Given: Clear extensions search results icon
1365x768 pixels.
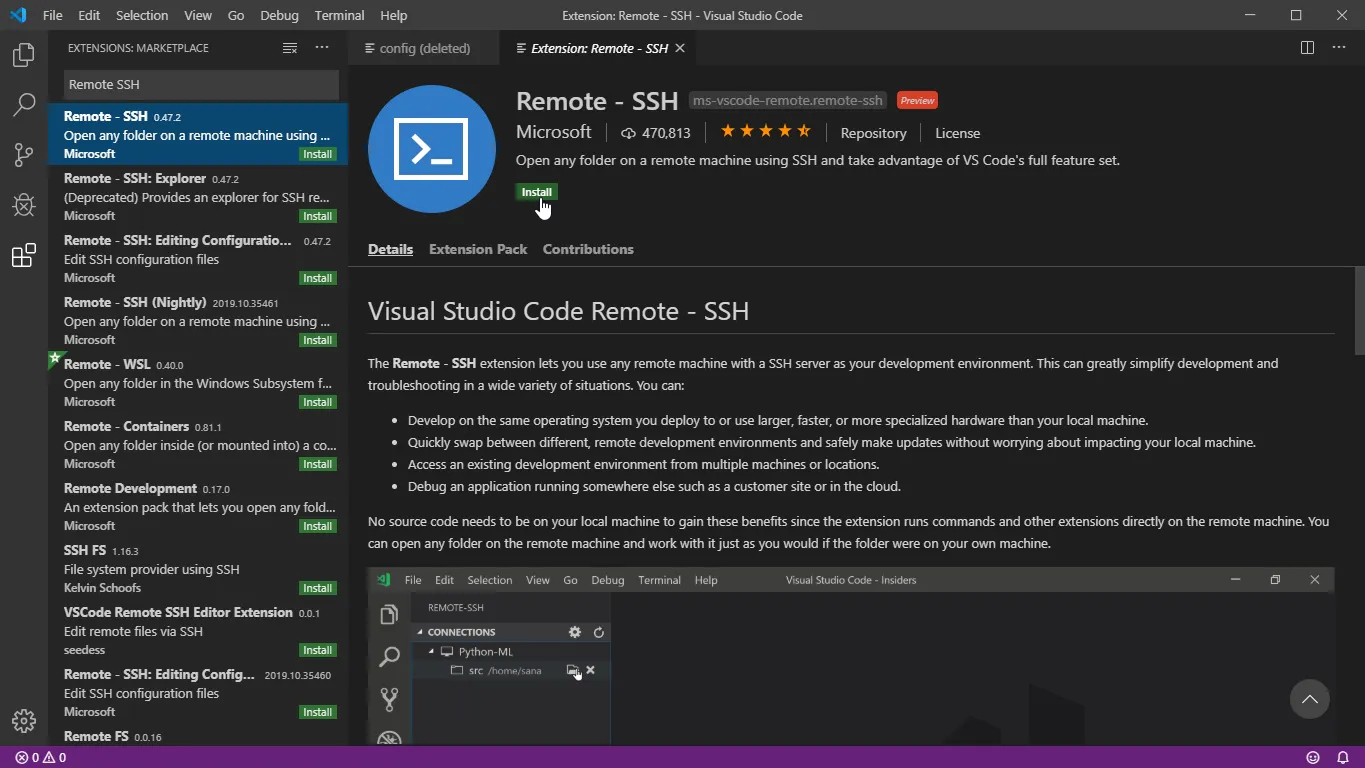Looking at the screenshot, I should (290, 48).
